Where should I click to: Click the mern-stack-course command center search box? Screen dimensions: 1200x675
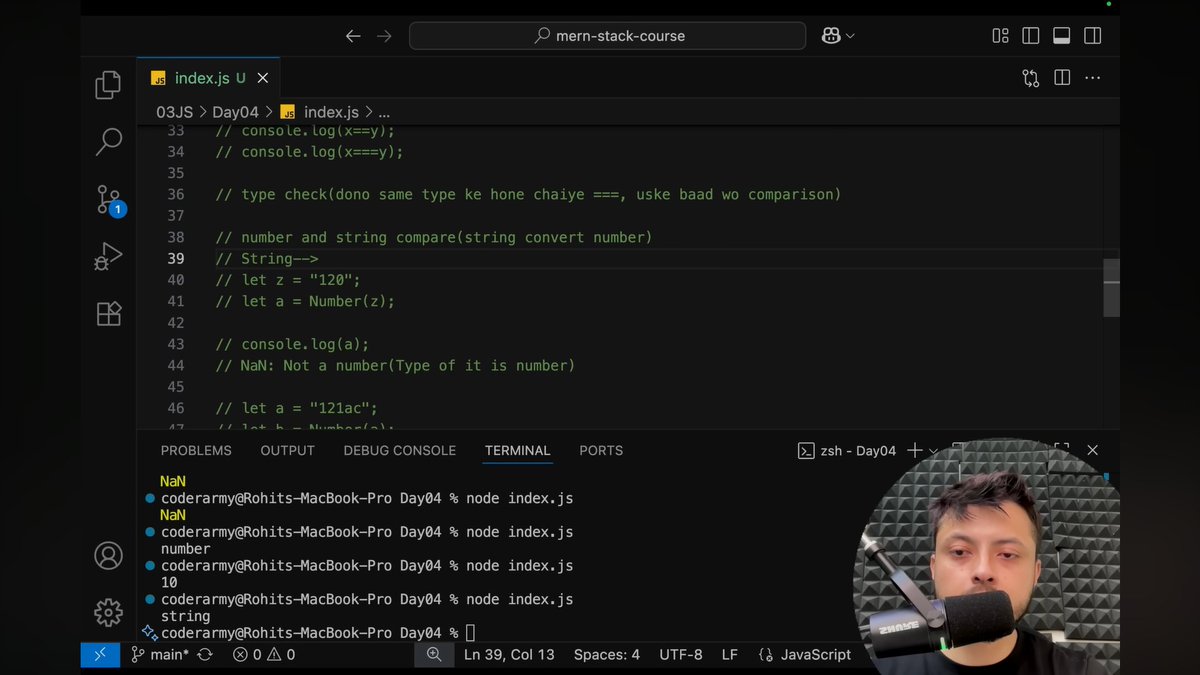coord(607,35)
